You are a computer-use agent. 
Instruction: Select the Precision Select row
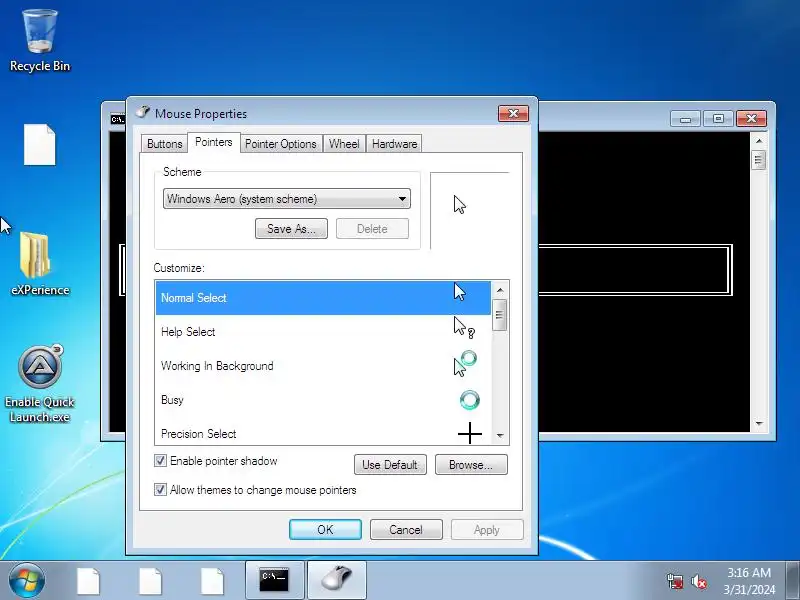pos(323,433)
